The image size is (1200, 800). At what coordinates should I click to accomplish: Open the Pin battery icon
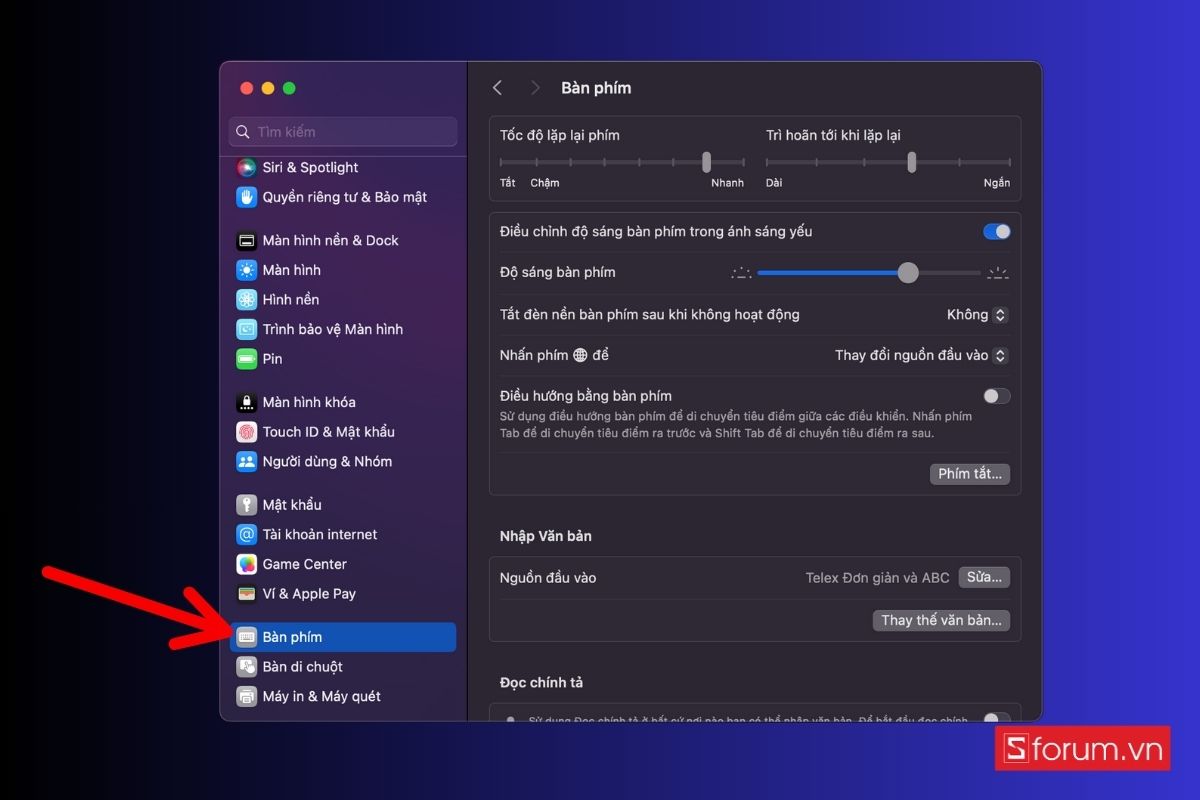[246, 359]
